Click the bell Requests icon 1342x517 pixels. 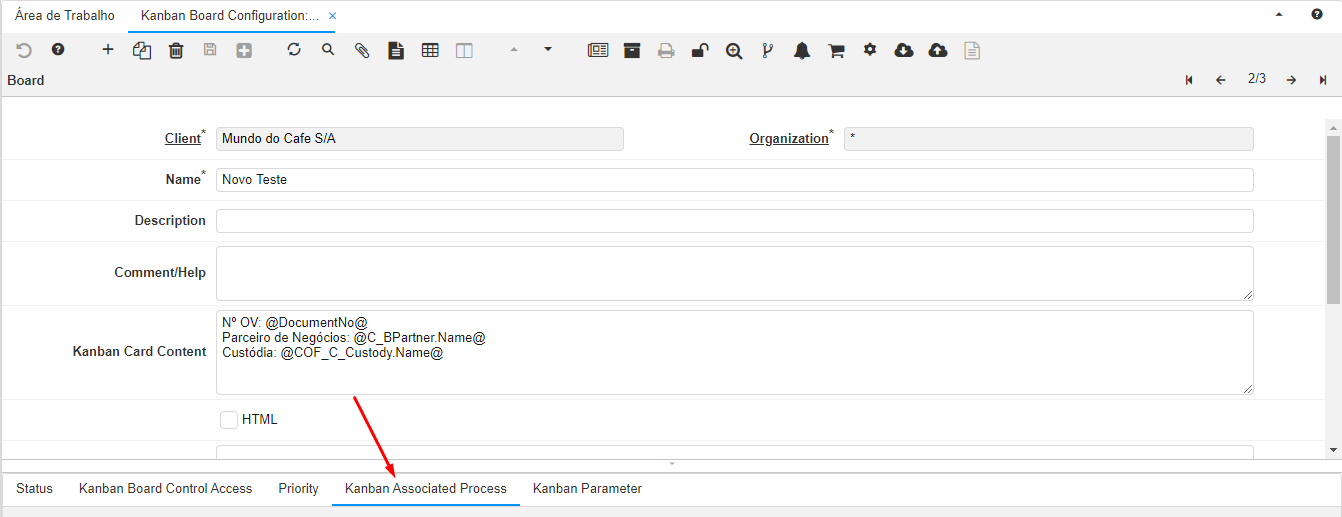click(802, 50)
